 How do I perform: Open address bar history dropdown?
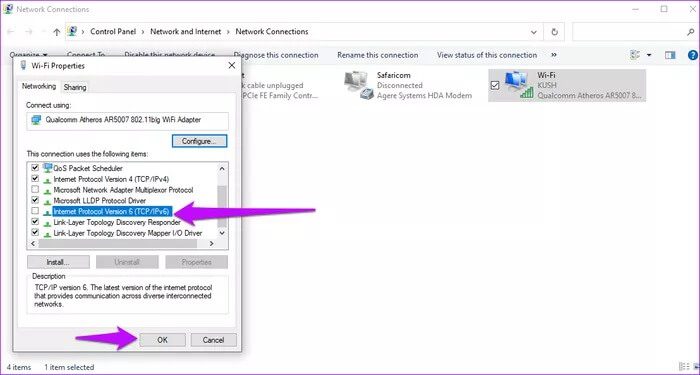pos(534,32)
